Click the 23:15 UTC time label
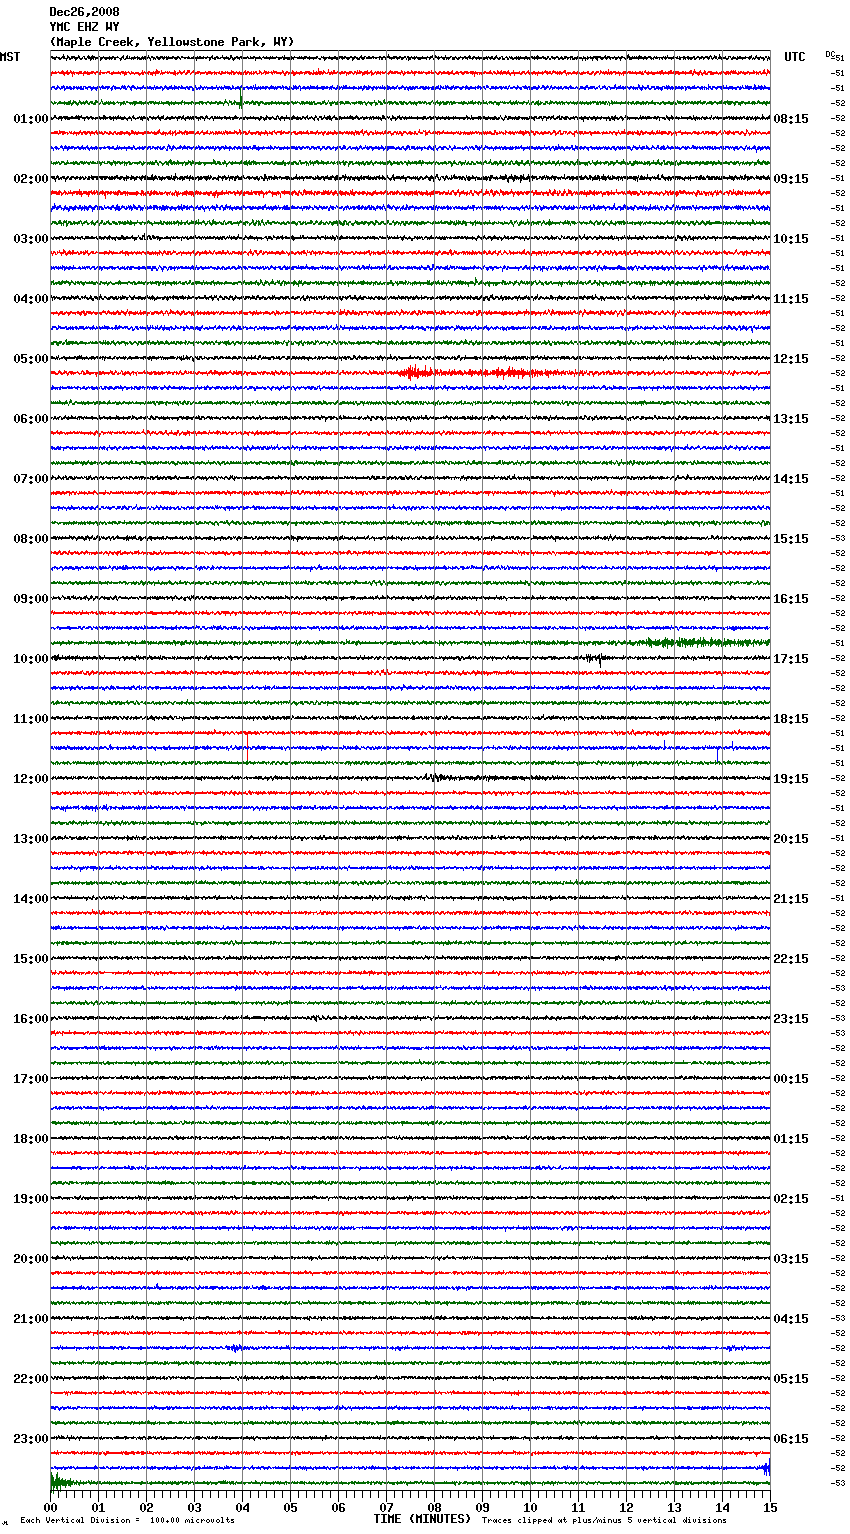 [x=791, y=1019]
